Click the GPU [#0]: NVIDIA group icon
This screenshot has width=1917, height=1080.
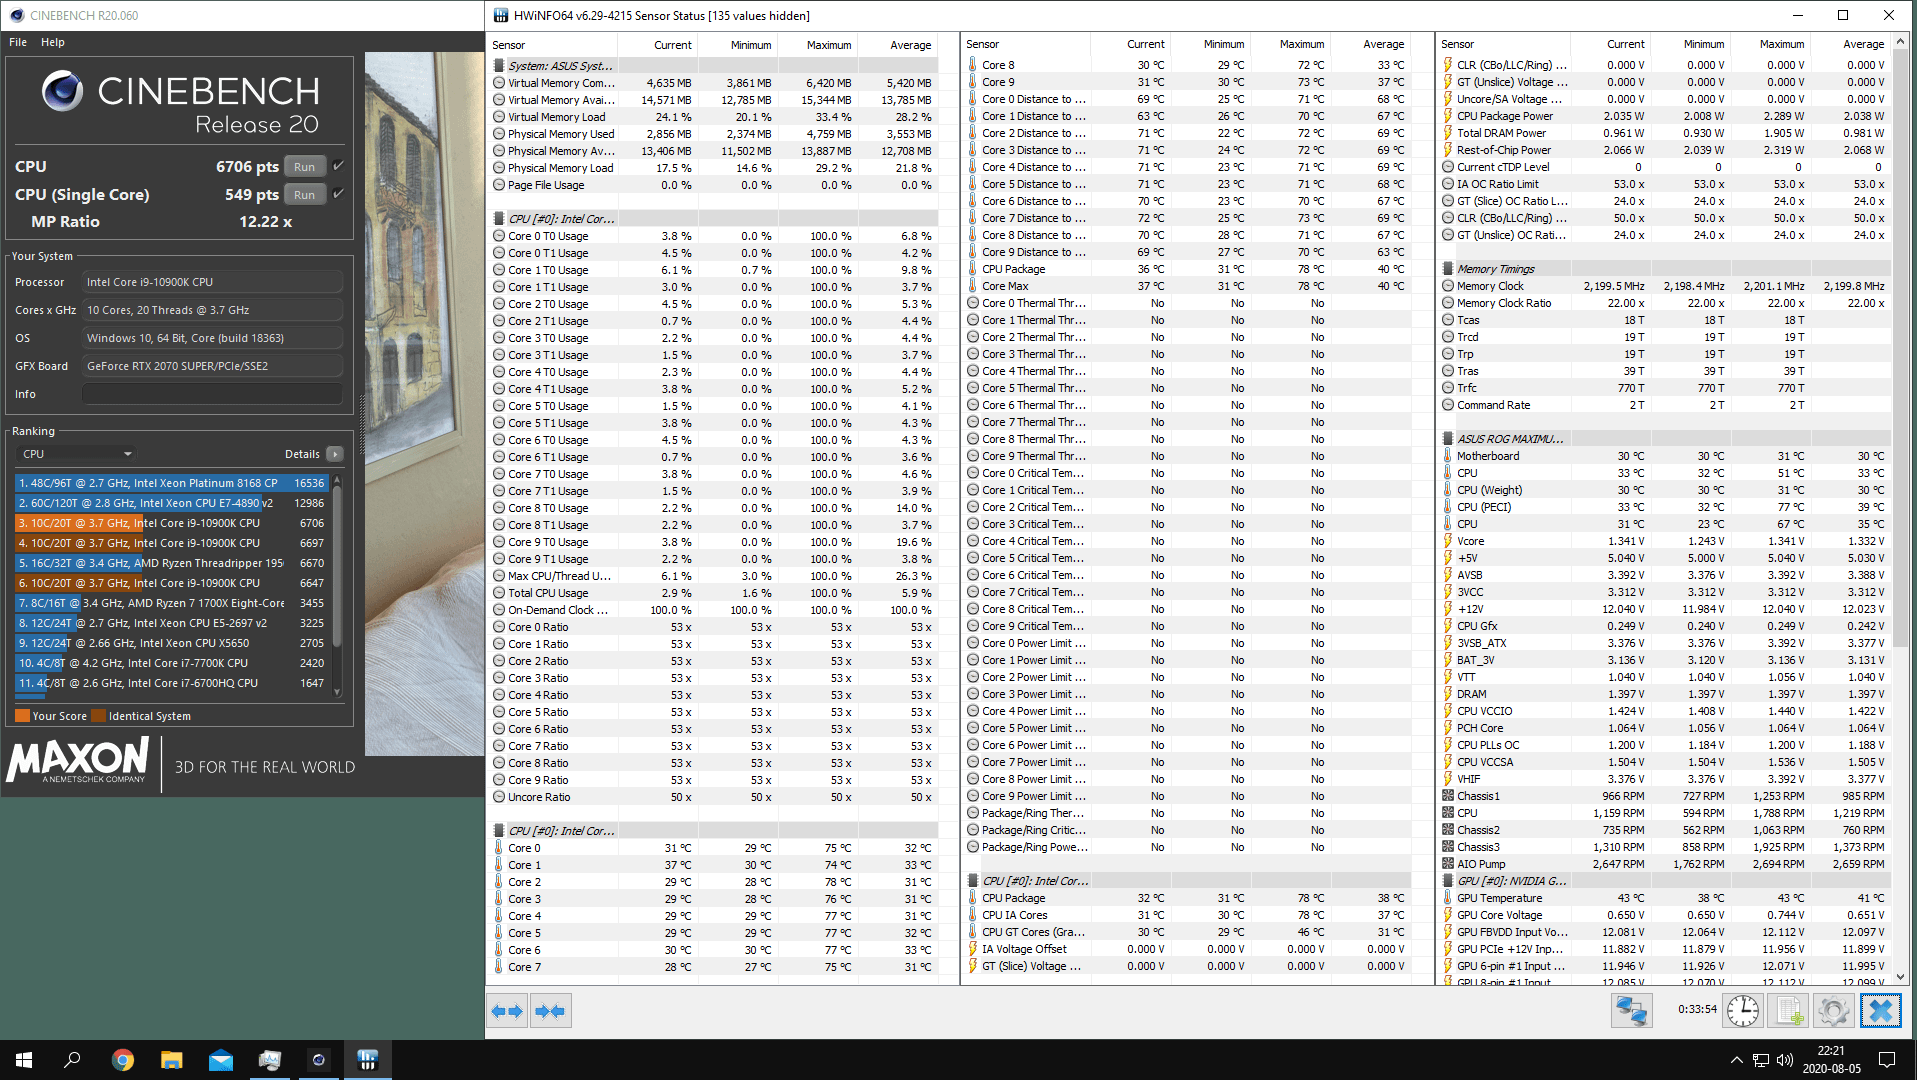(1448, 881)
